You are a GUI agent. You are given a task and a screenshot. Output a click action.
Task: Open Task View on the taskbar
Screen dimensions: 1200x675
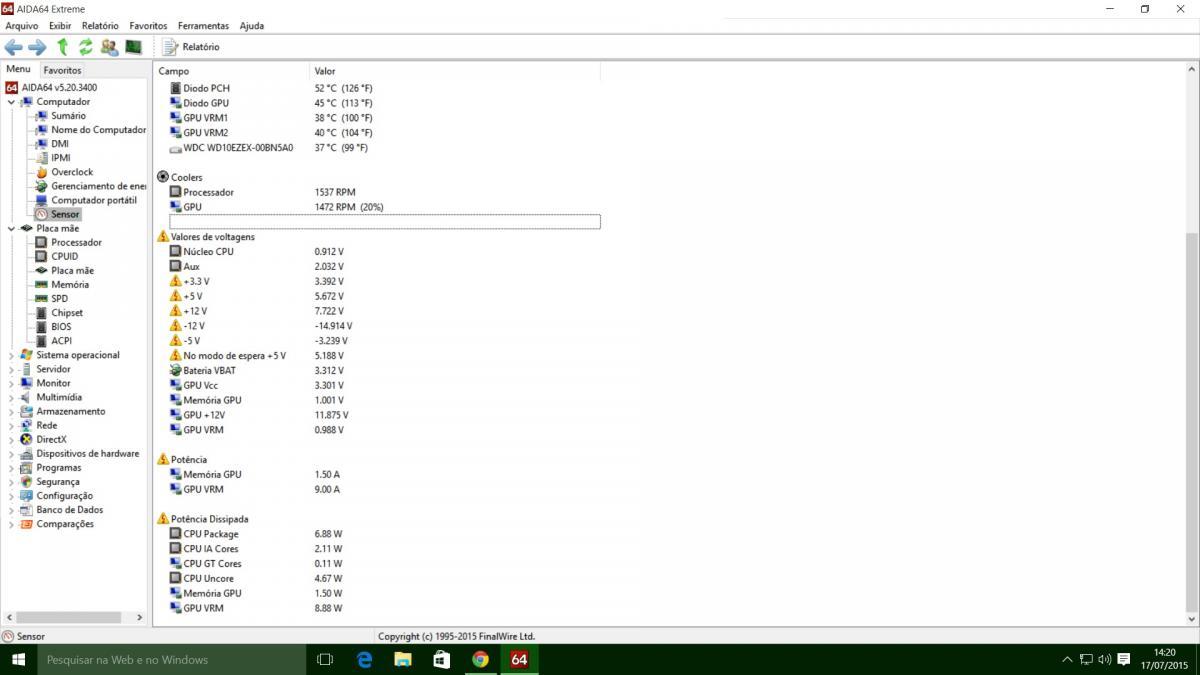(325, 659)
